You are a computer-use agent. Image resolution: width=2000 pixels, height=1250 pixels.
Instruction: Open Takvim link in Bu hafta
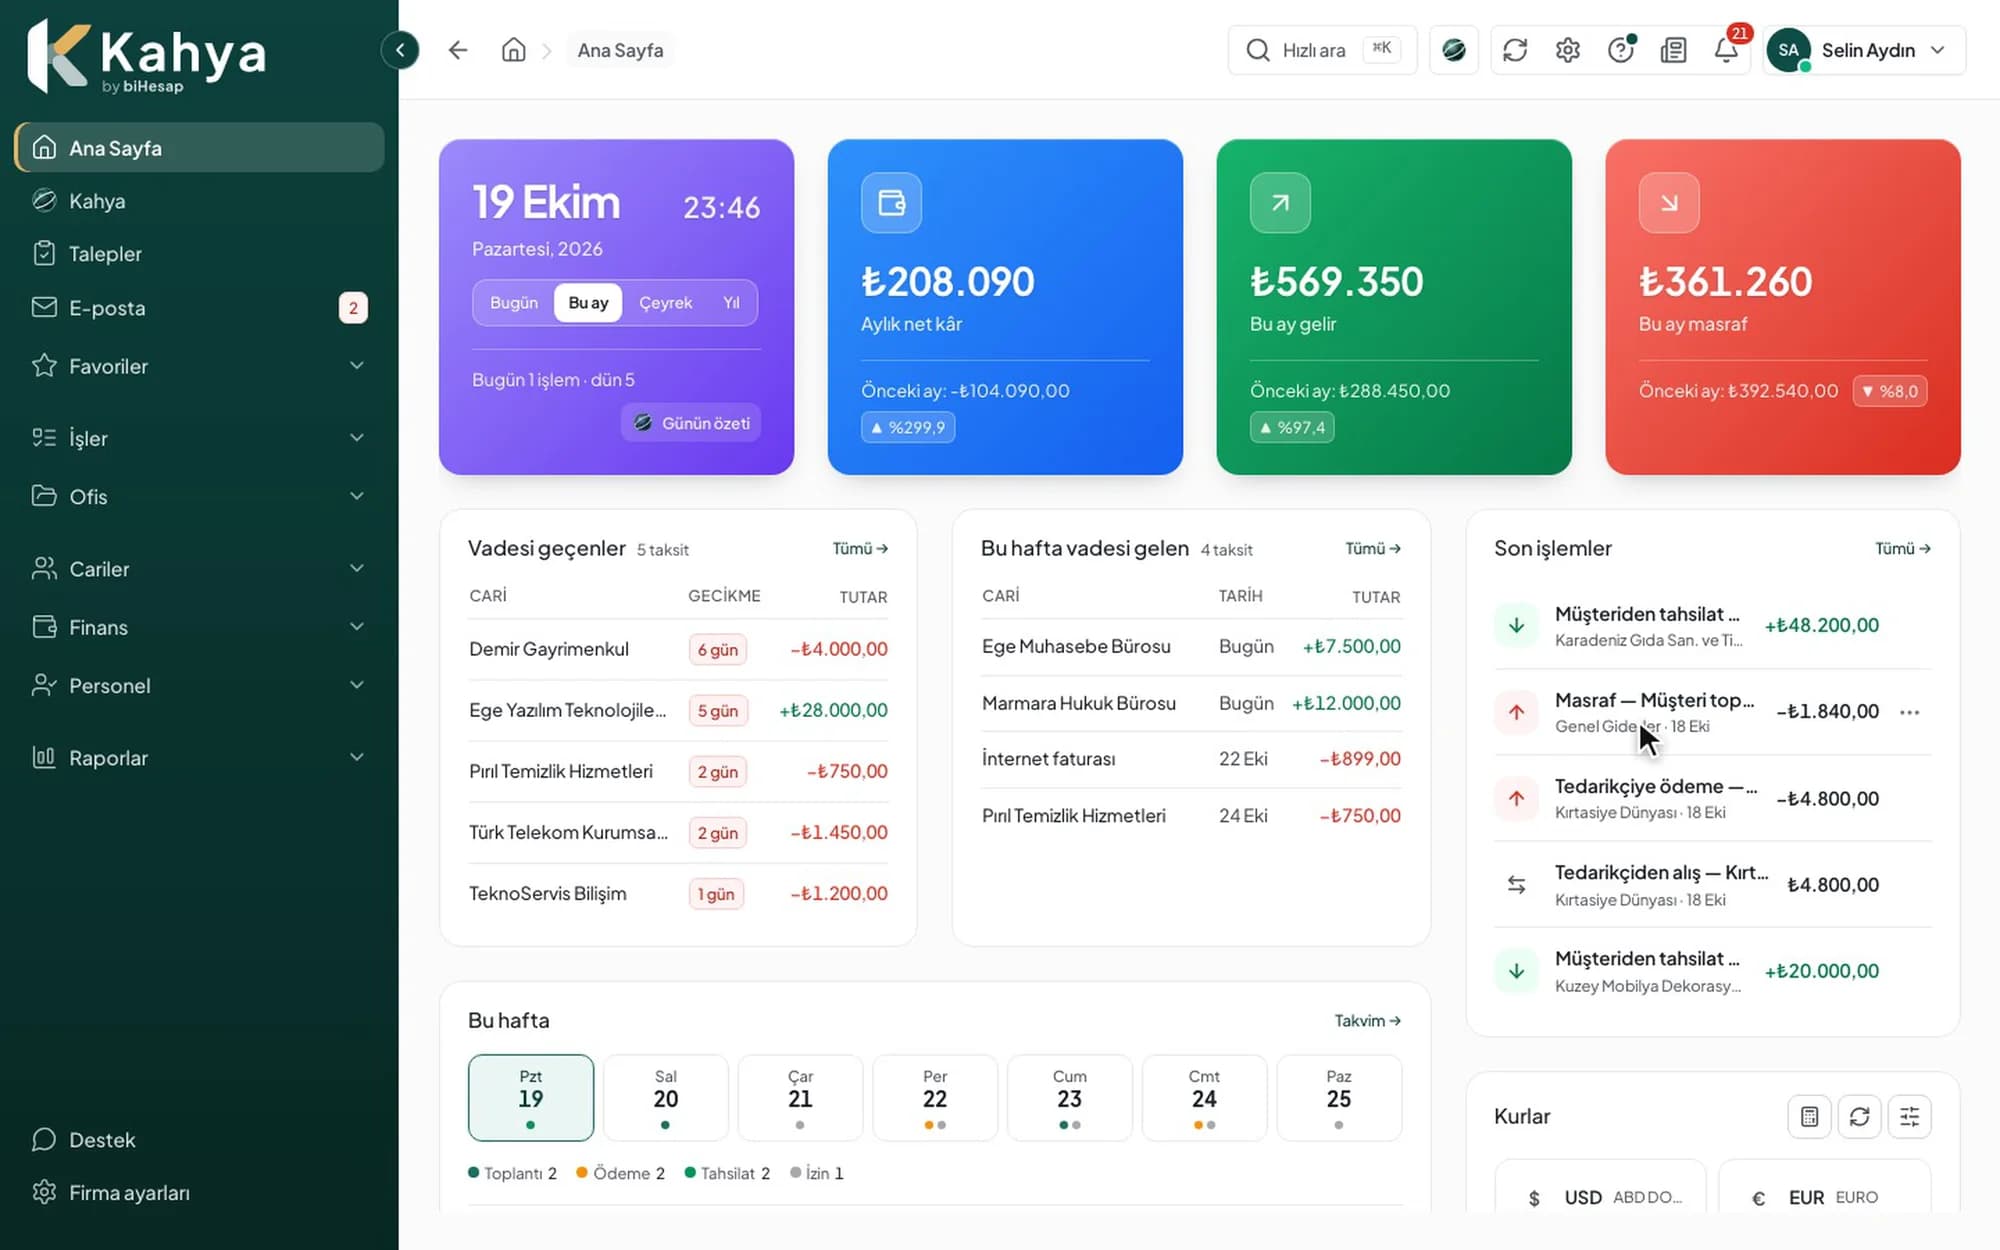[1367, 1020]
